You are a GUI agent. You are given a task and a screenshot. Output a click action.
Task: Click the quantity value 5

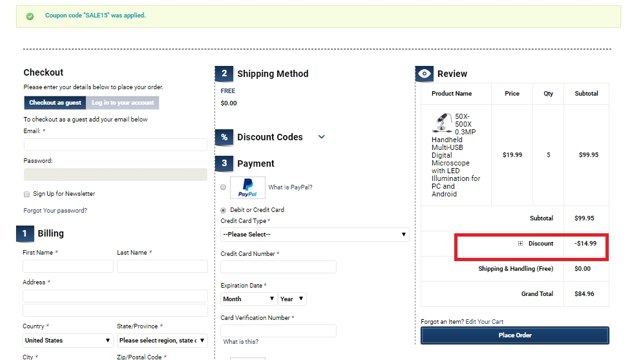(548, 155)
